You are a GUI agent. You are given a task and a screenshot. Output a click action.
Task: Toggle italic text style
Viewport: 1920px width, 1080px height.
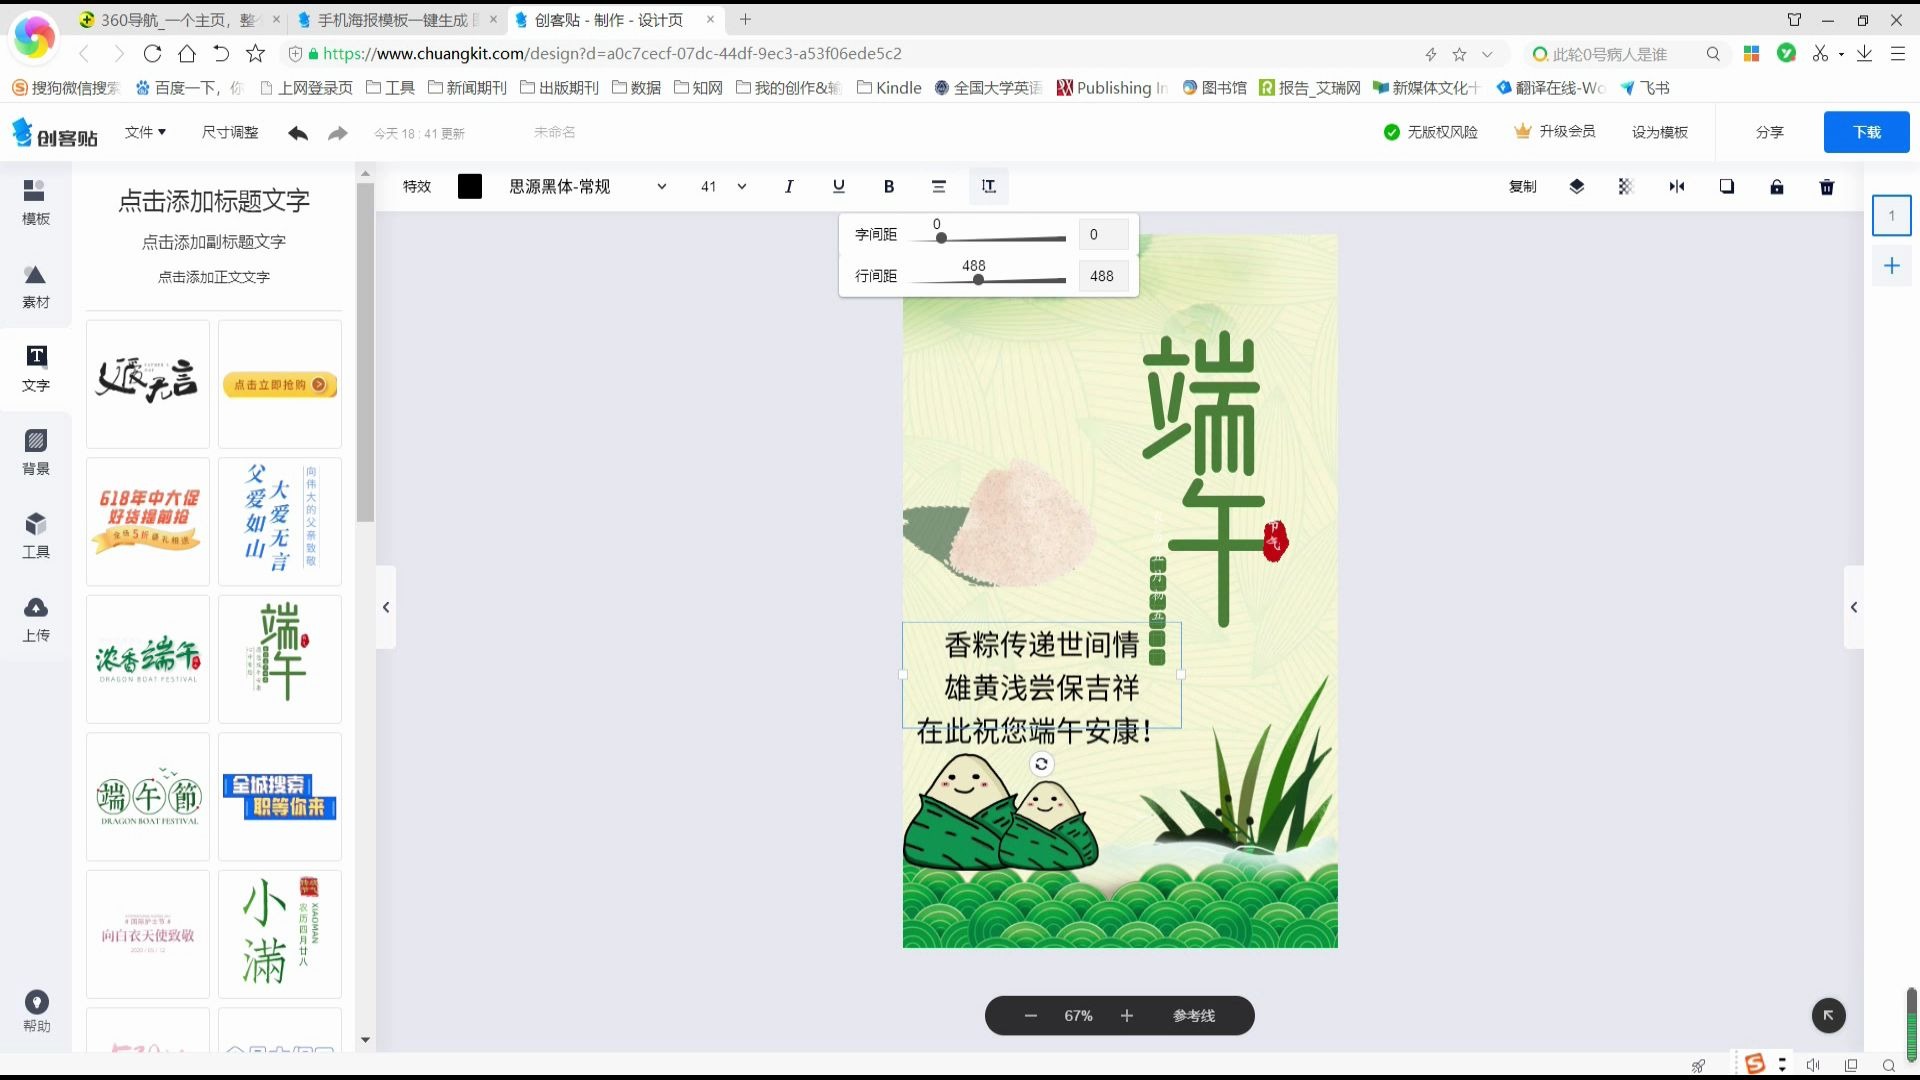point(788,187)
